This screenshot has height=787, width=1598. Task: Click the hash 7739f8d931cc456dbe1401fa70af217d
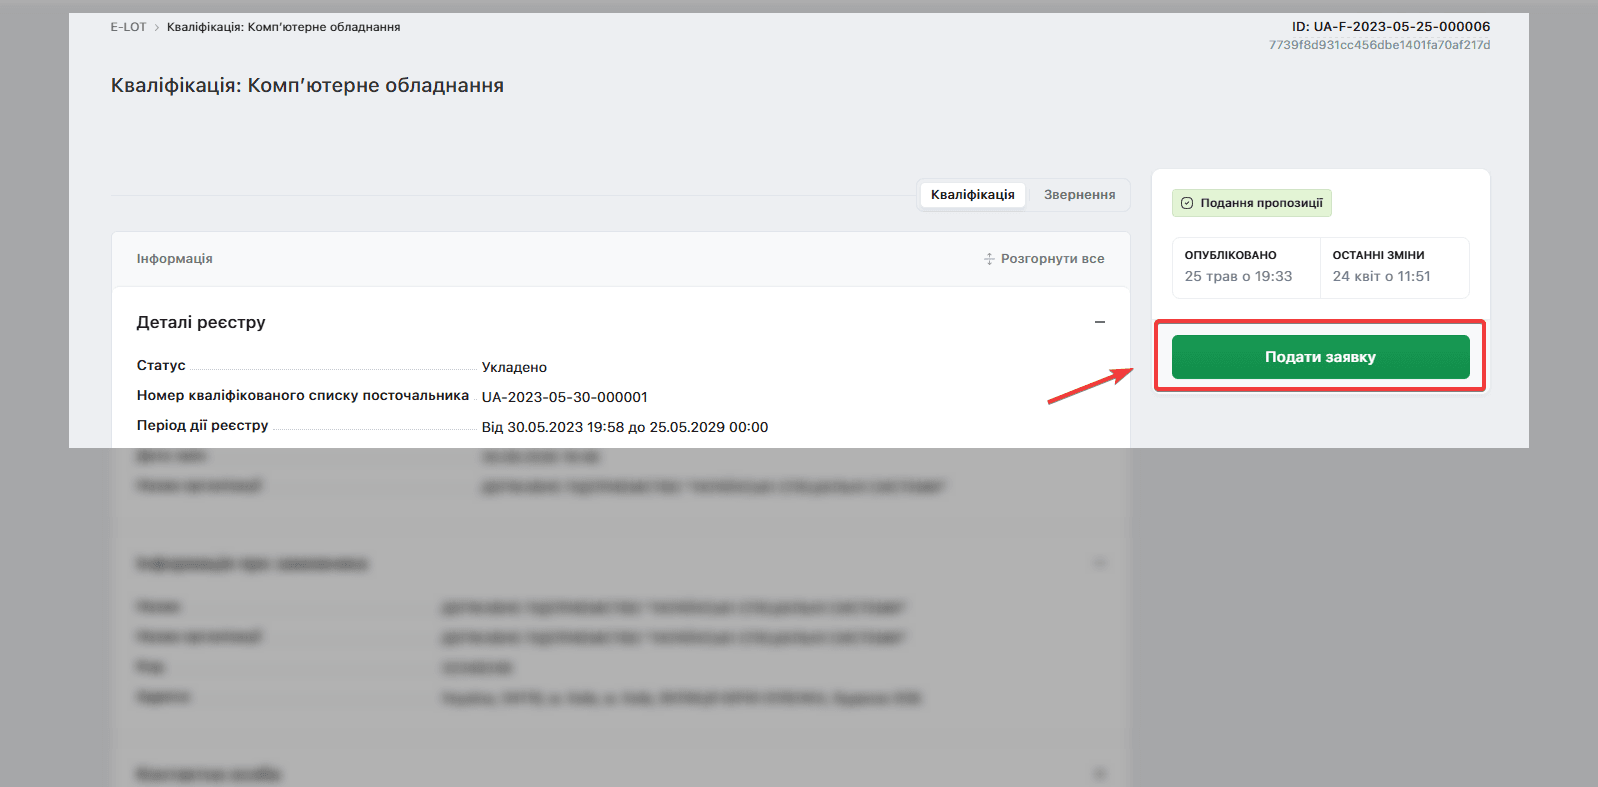tap(1380, 45)
